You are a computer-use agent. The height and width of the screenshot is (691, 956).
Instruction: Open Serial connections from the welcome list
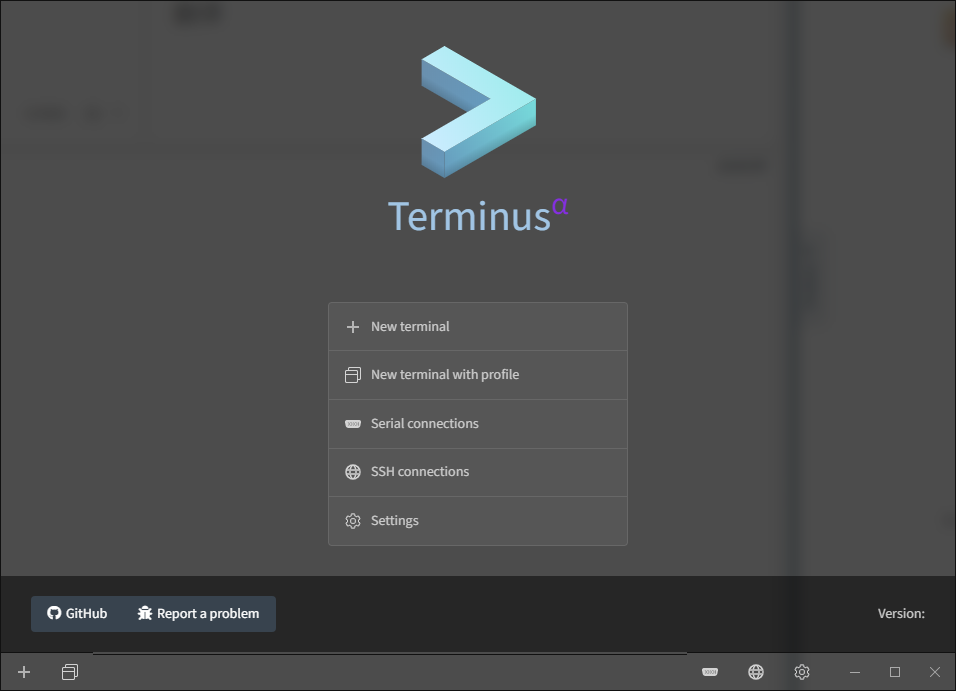coord(477,423)
